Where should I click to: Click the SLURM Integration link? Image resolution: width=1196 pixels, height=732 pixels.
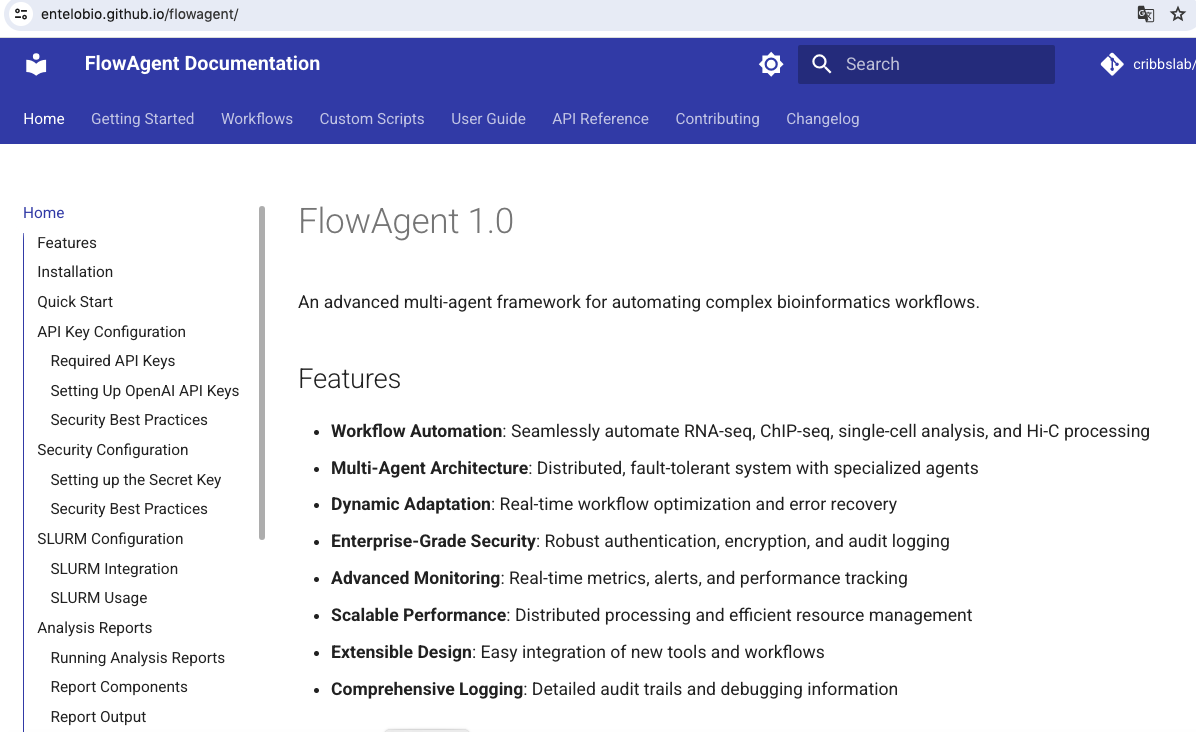114,568
